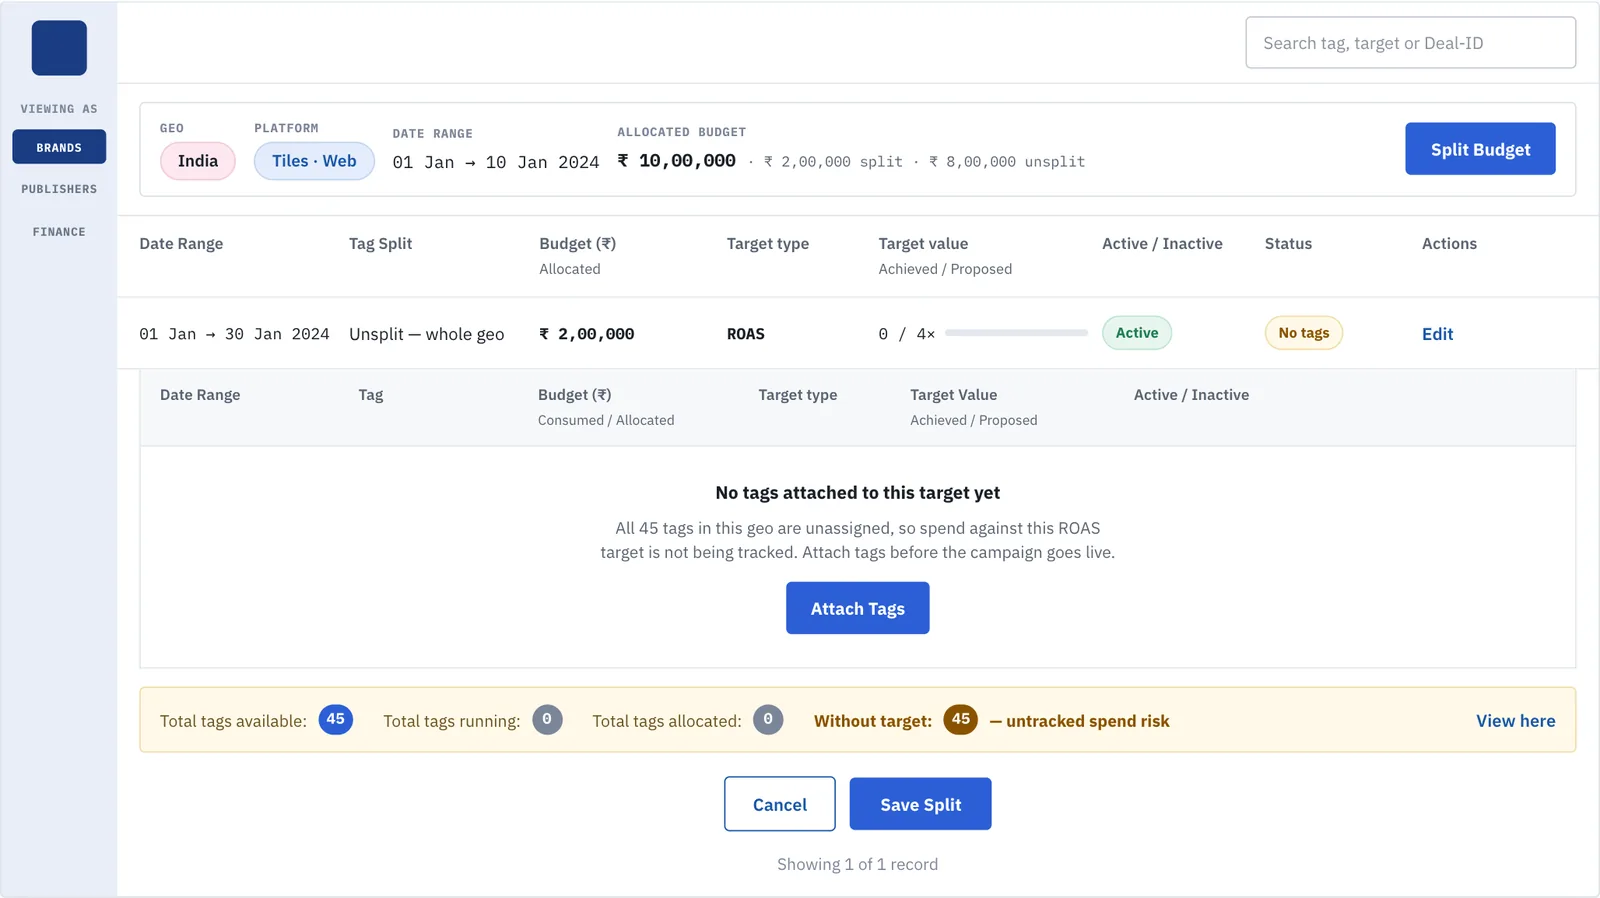Viewport: 1600px width, 898px height.
Task: Click the India geo chip
Action: point(198,161)
